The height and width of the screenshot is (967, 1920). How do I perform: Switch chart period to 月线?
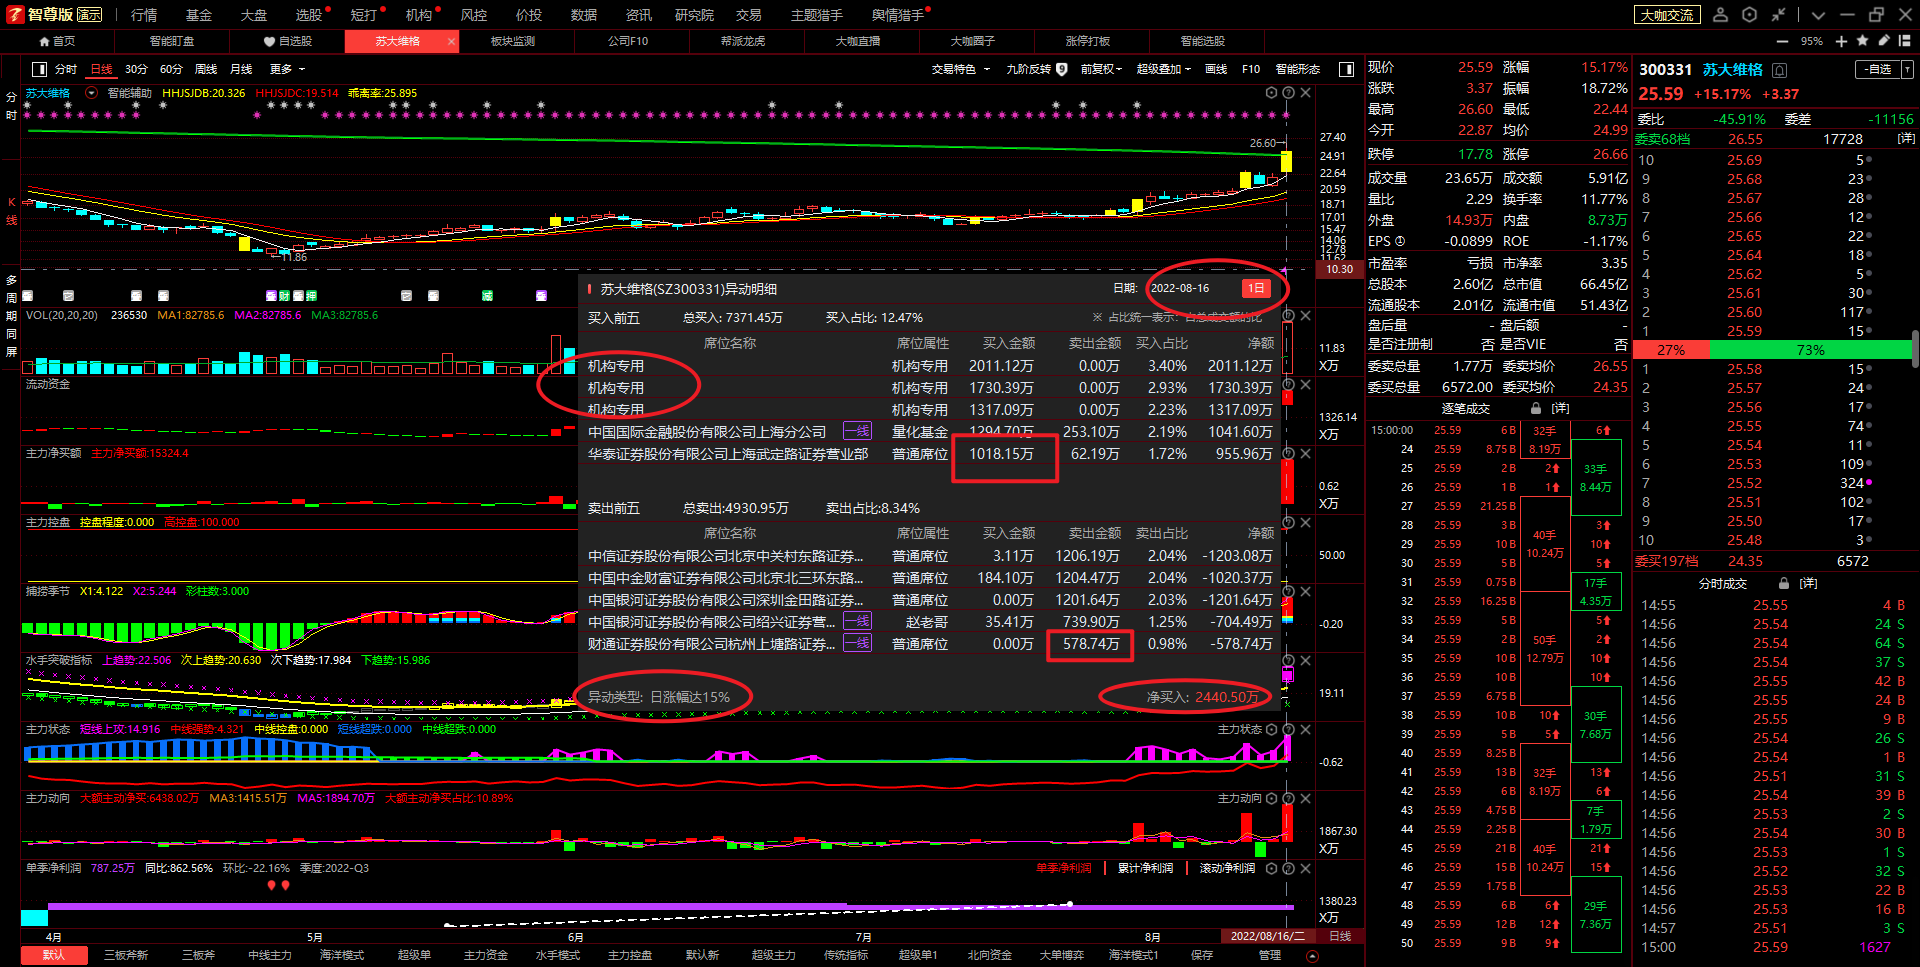[x=241, y=69]
